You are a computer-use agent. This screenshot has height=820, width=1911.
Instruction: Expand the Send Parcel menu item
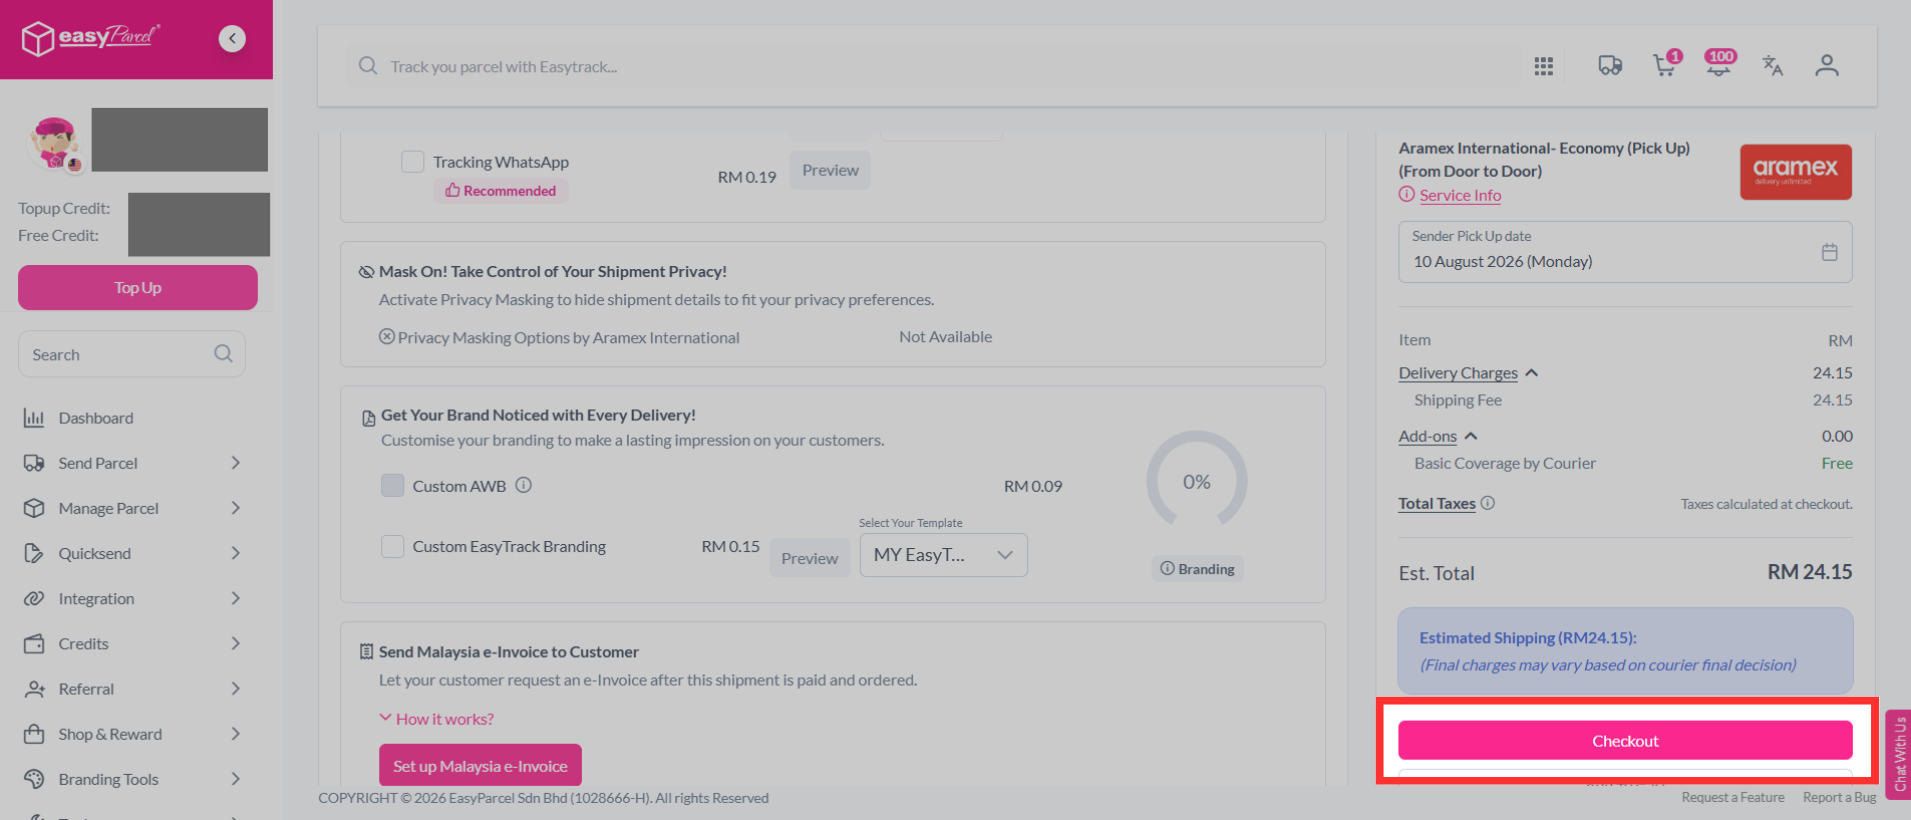[132, 463]
